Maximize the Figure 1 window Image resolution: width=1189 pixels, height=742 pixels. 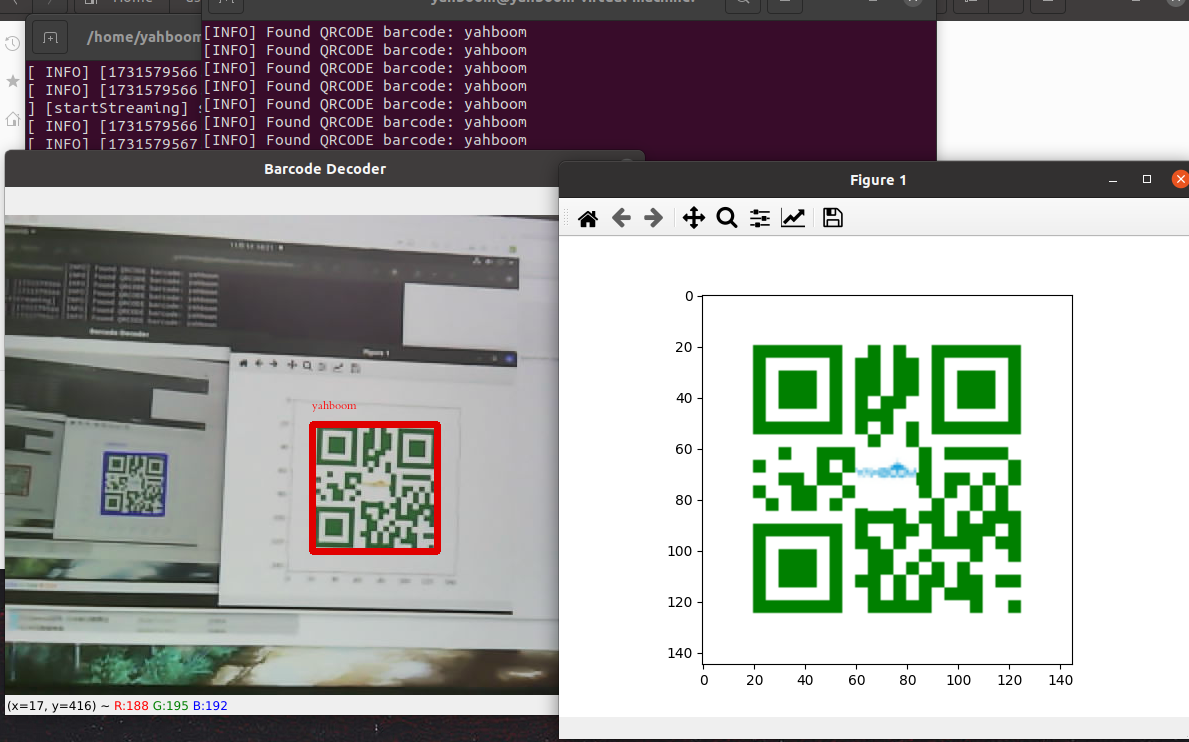(x=1147, y=180)
